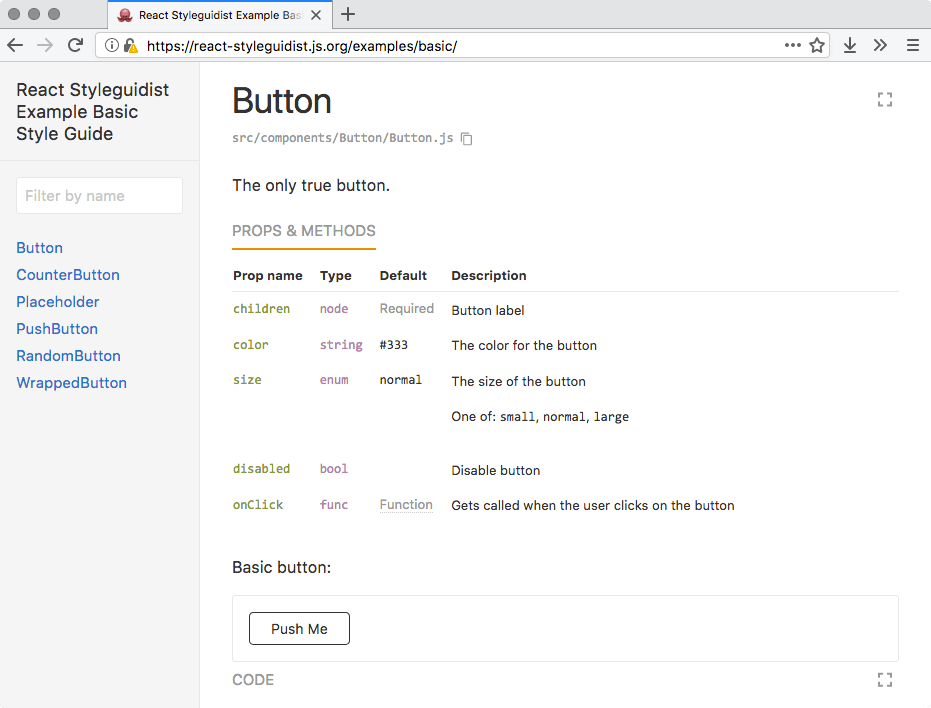Open the Firefox hamburger menu

pos(912,45)
